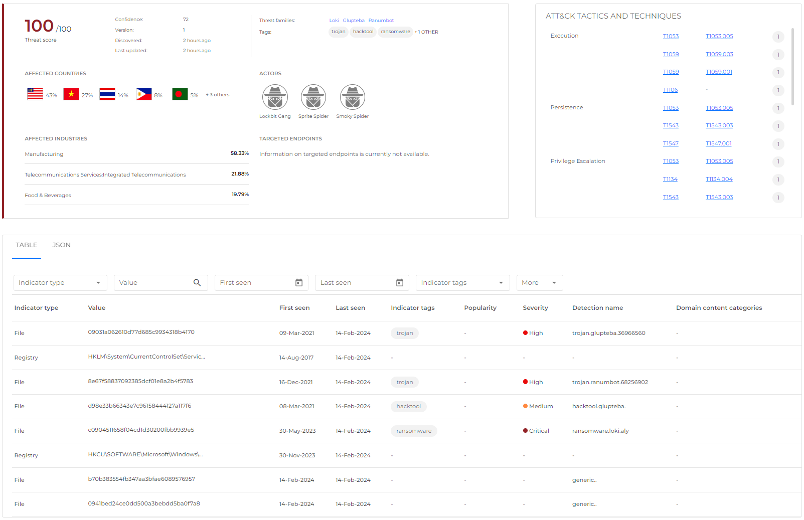Click the first T1053 technique link under Execution

pos(670,36)
